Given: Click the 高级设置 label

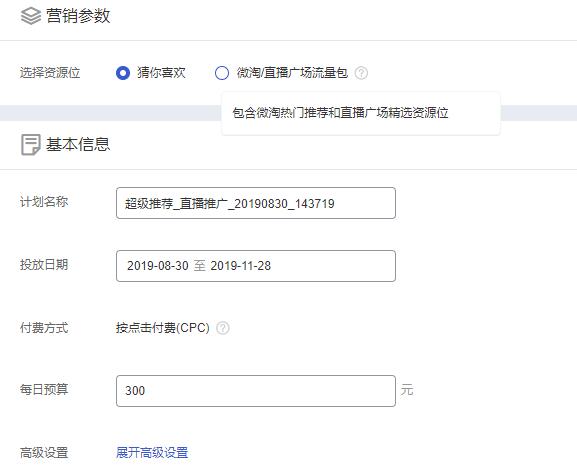Looking at the screenshot, I should coord(44,452).
